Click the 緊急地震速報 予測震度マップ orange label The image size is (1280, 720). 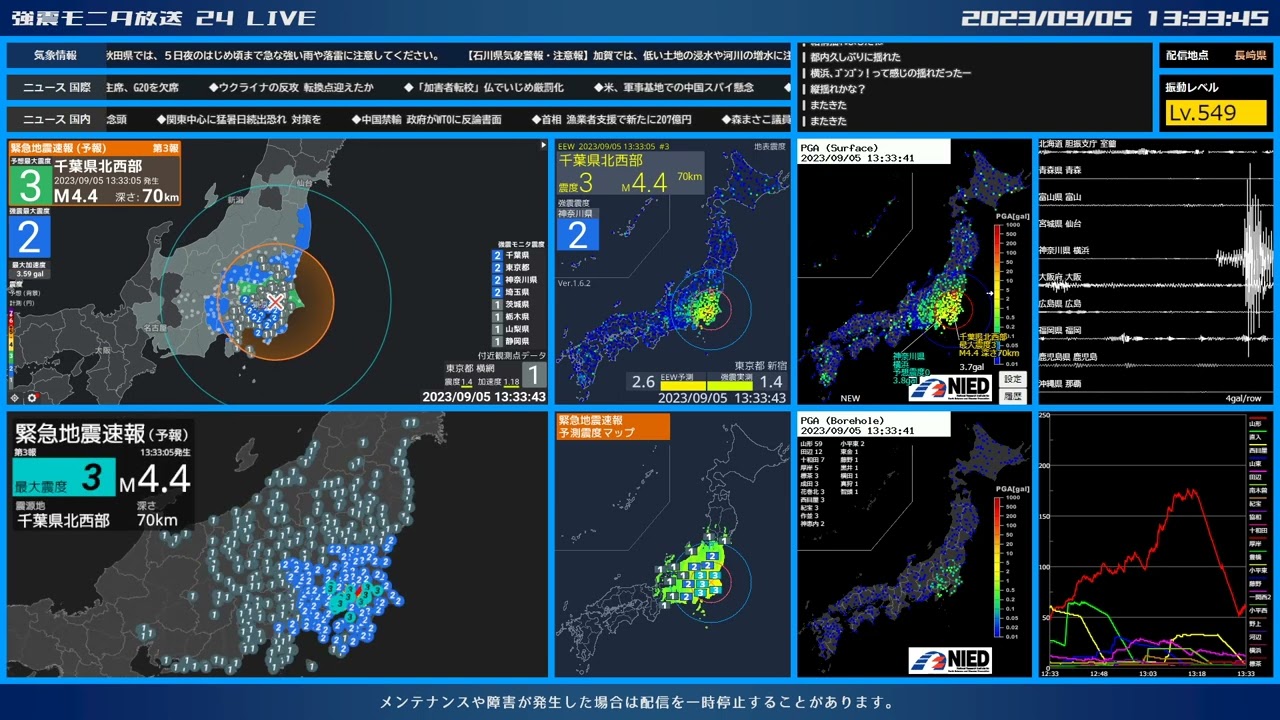(x=612, y=427)
